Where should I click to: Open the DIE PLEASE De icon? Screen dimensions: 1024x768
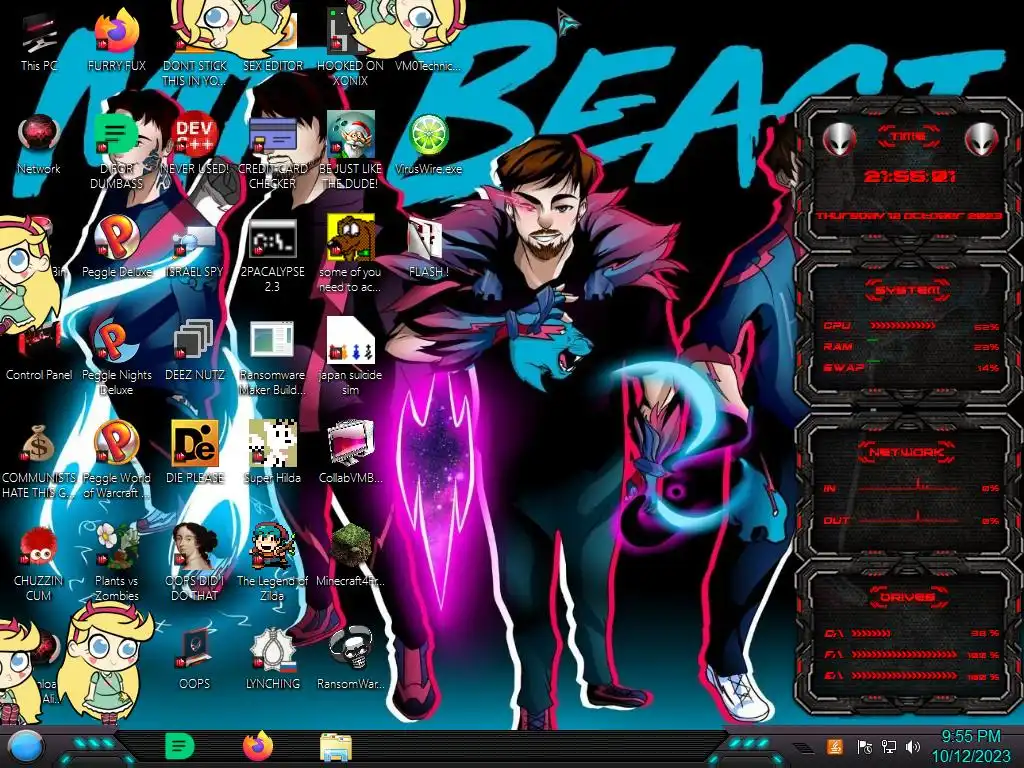tap(195, 453)
